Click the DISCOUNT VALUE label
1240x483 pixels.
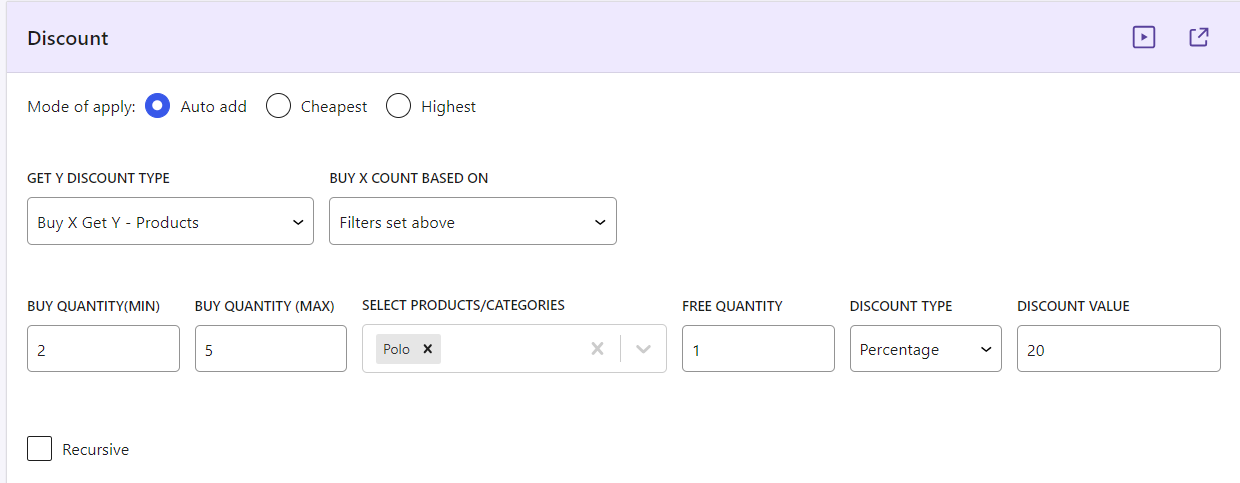[1073, 306]
